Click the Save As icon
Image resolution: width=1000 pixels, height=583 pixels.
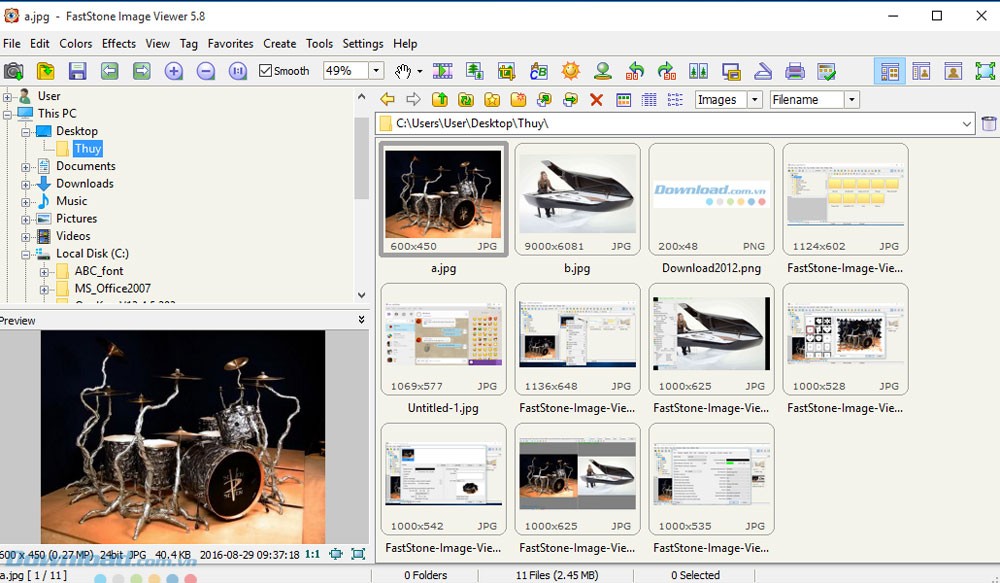(78, 70)
